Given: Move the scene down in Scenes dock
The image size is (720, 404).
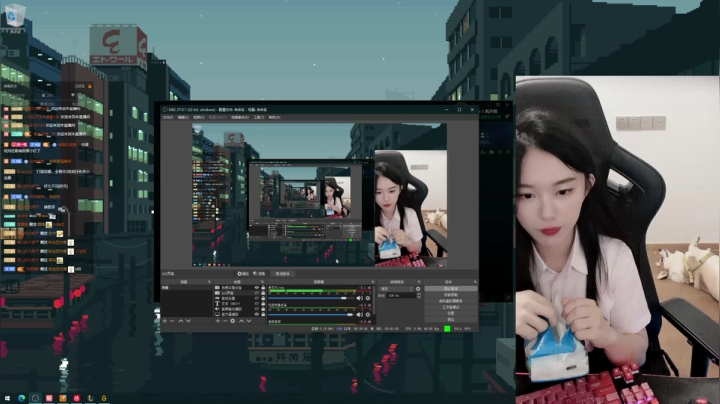Looking at the screenshot, I should click(x=188, y=321).
